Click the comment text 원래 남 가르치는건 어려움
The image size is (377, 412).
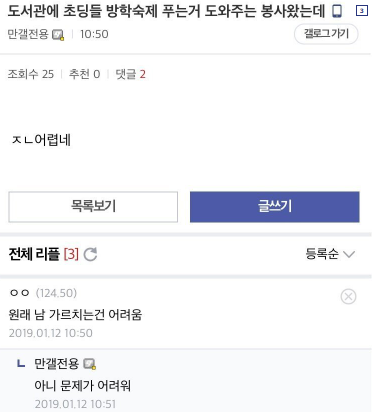75,315
